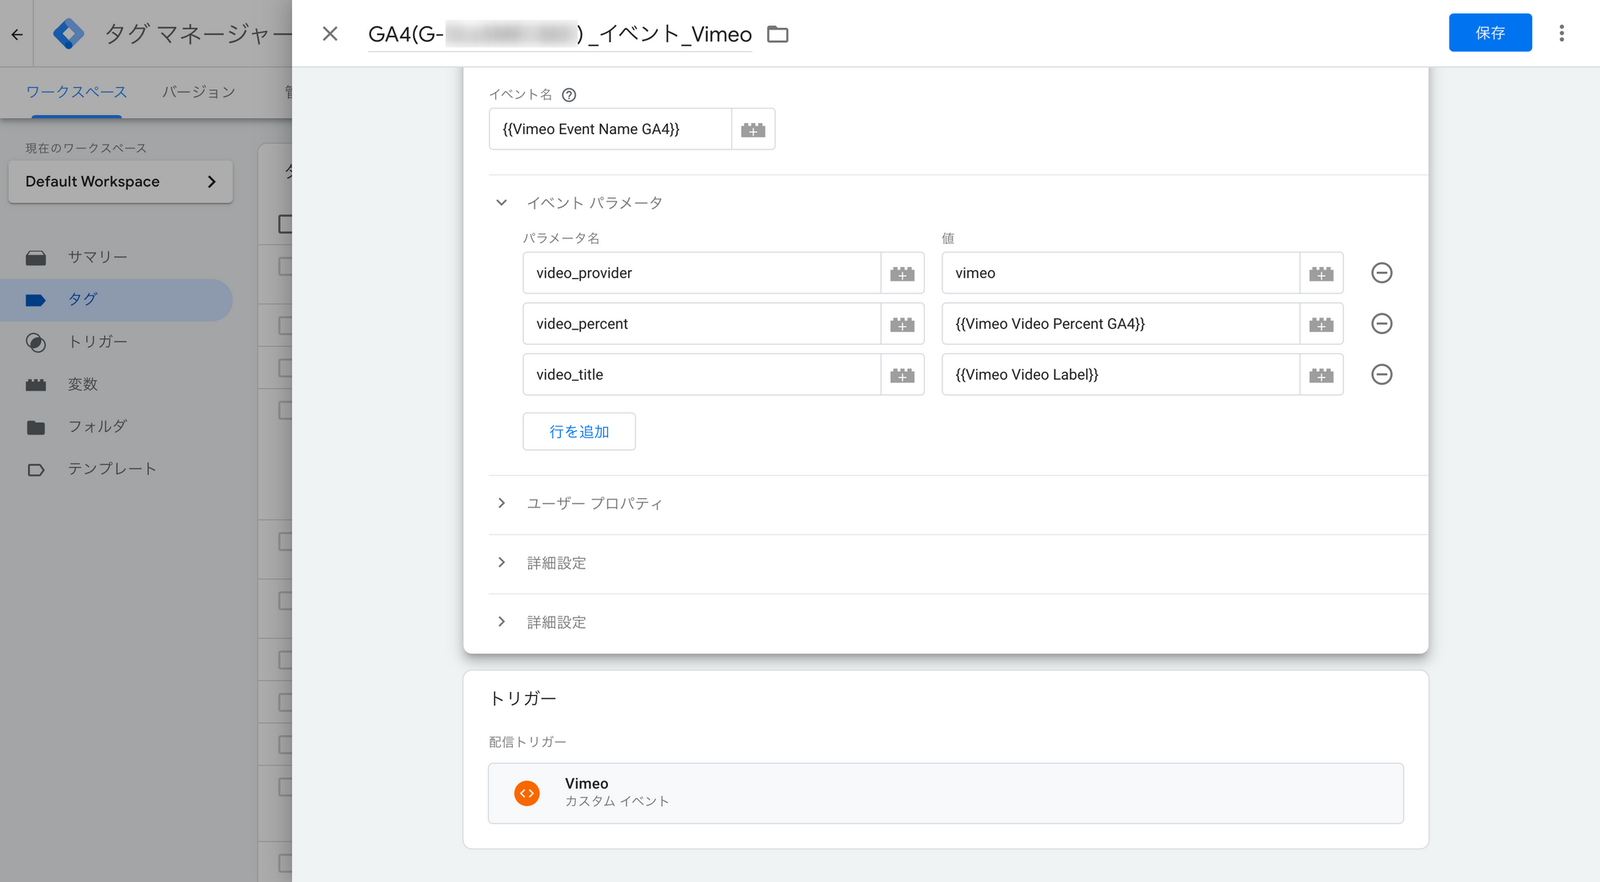
Task: Save the tag with 保存 button
Action: [1490, 33]
